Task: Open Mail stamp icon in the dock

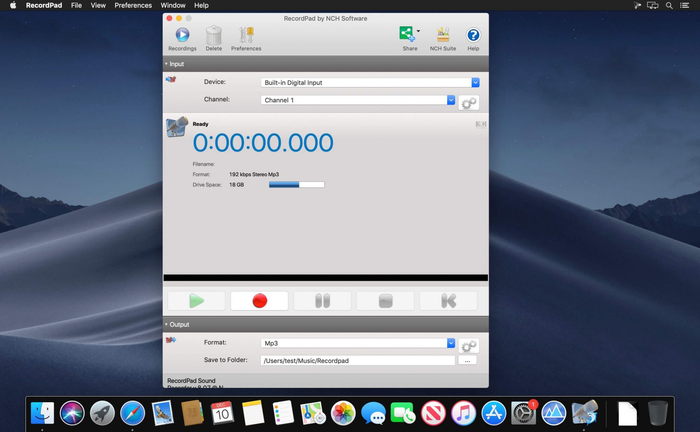Action: (162, 413)
